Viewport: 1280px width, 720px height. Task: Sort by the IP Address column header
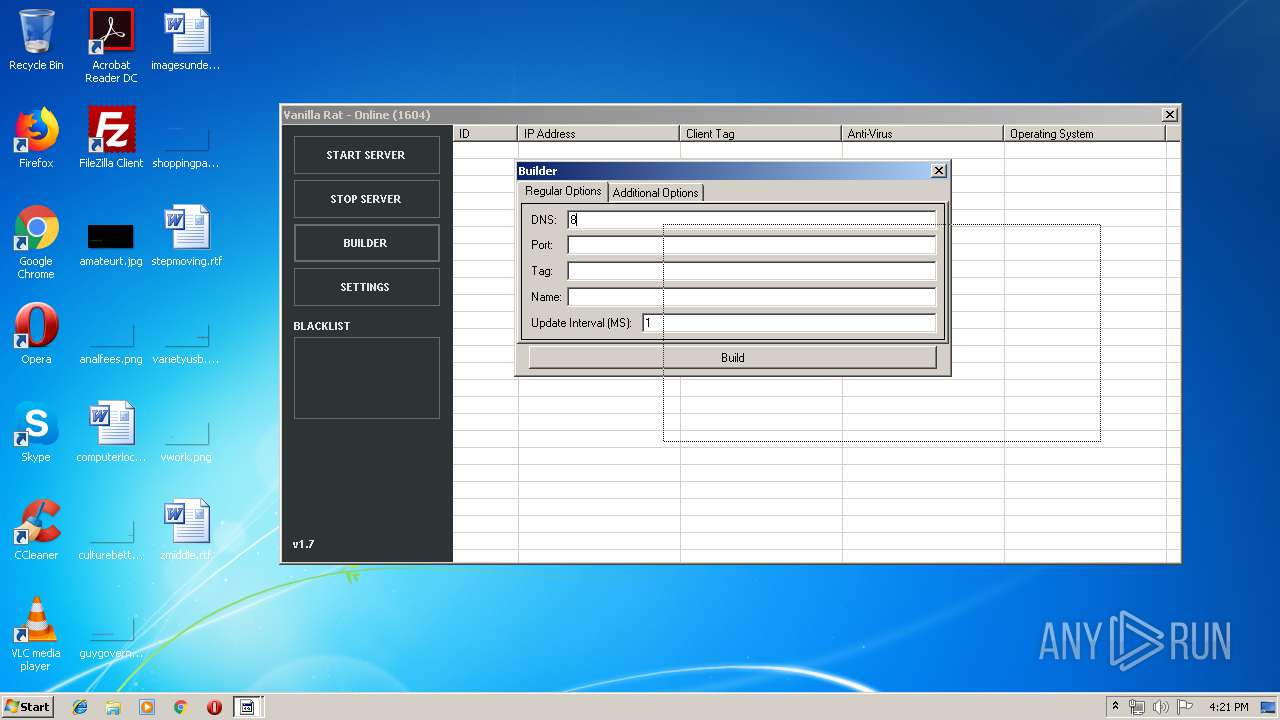pos(598,133)
